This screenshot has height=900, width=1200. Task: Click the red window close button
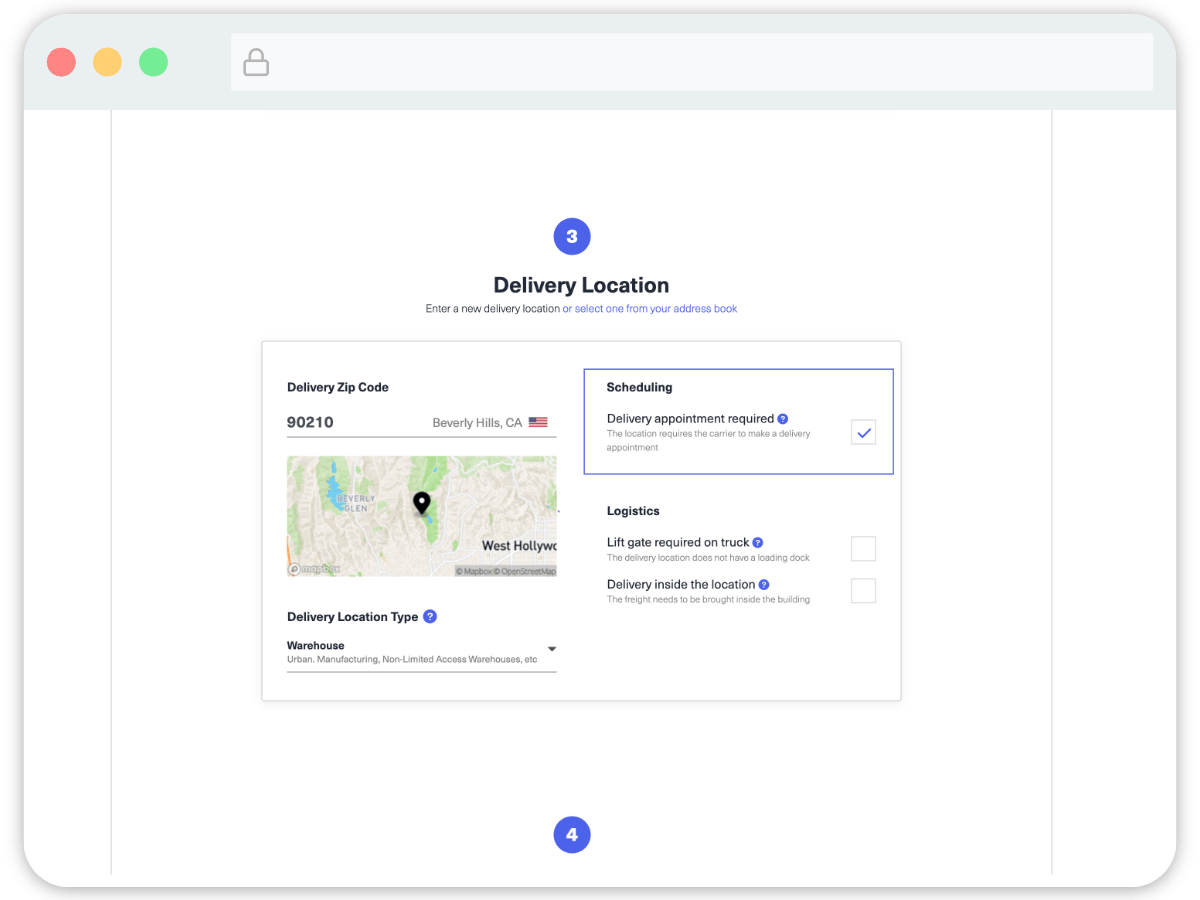point(62,62)
